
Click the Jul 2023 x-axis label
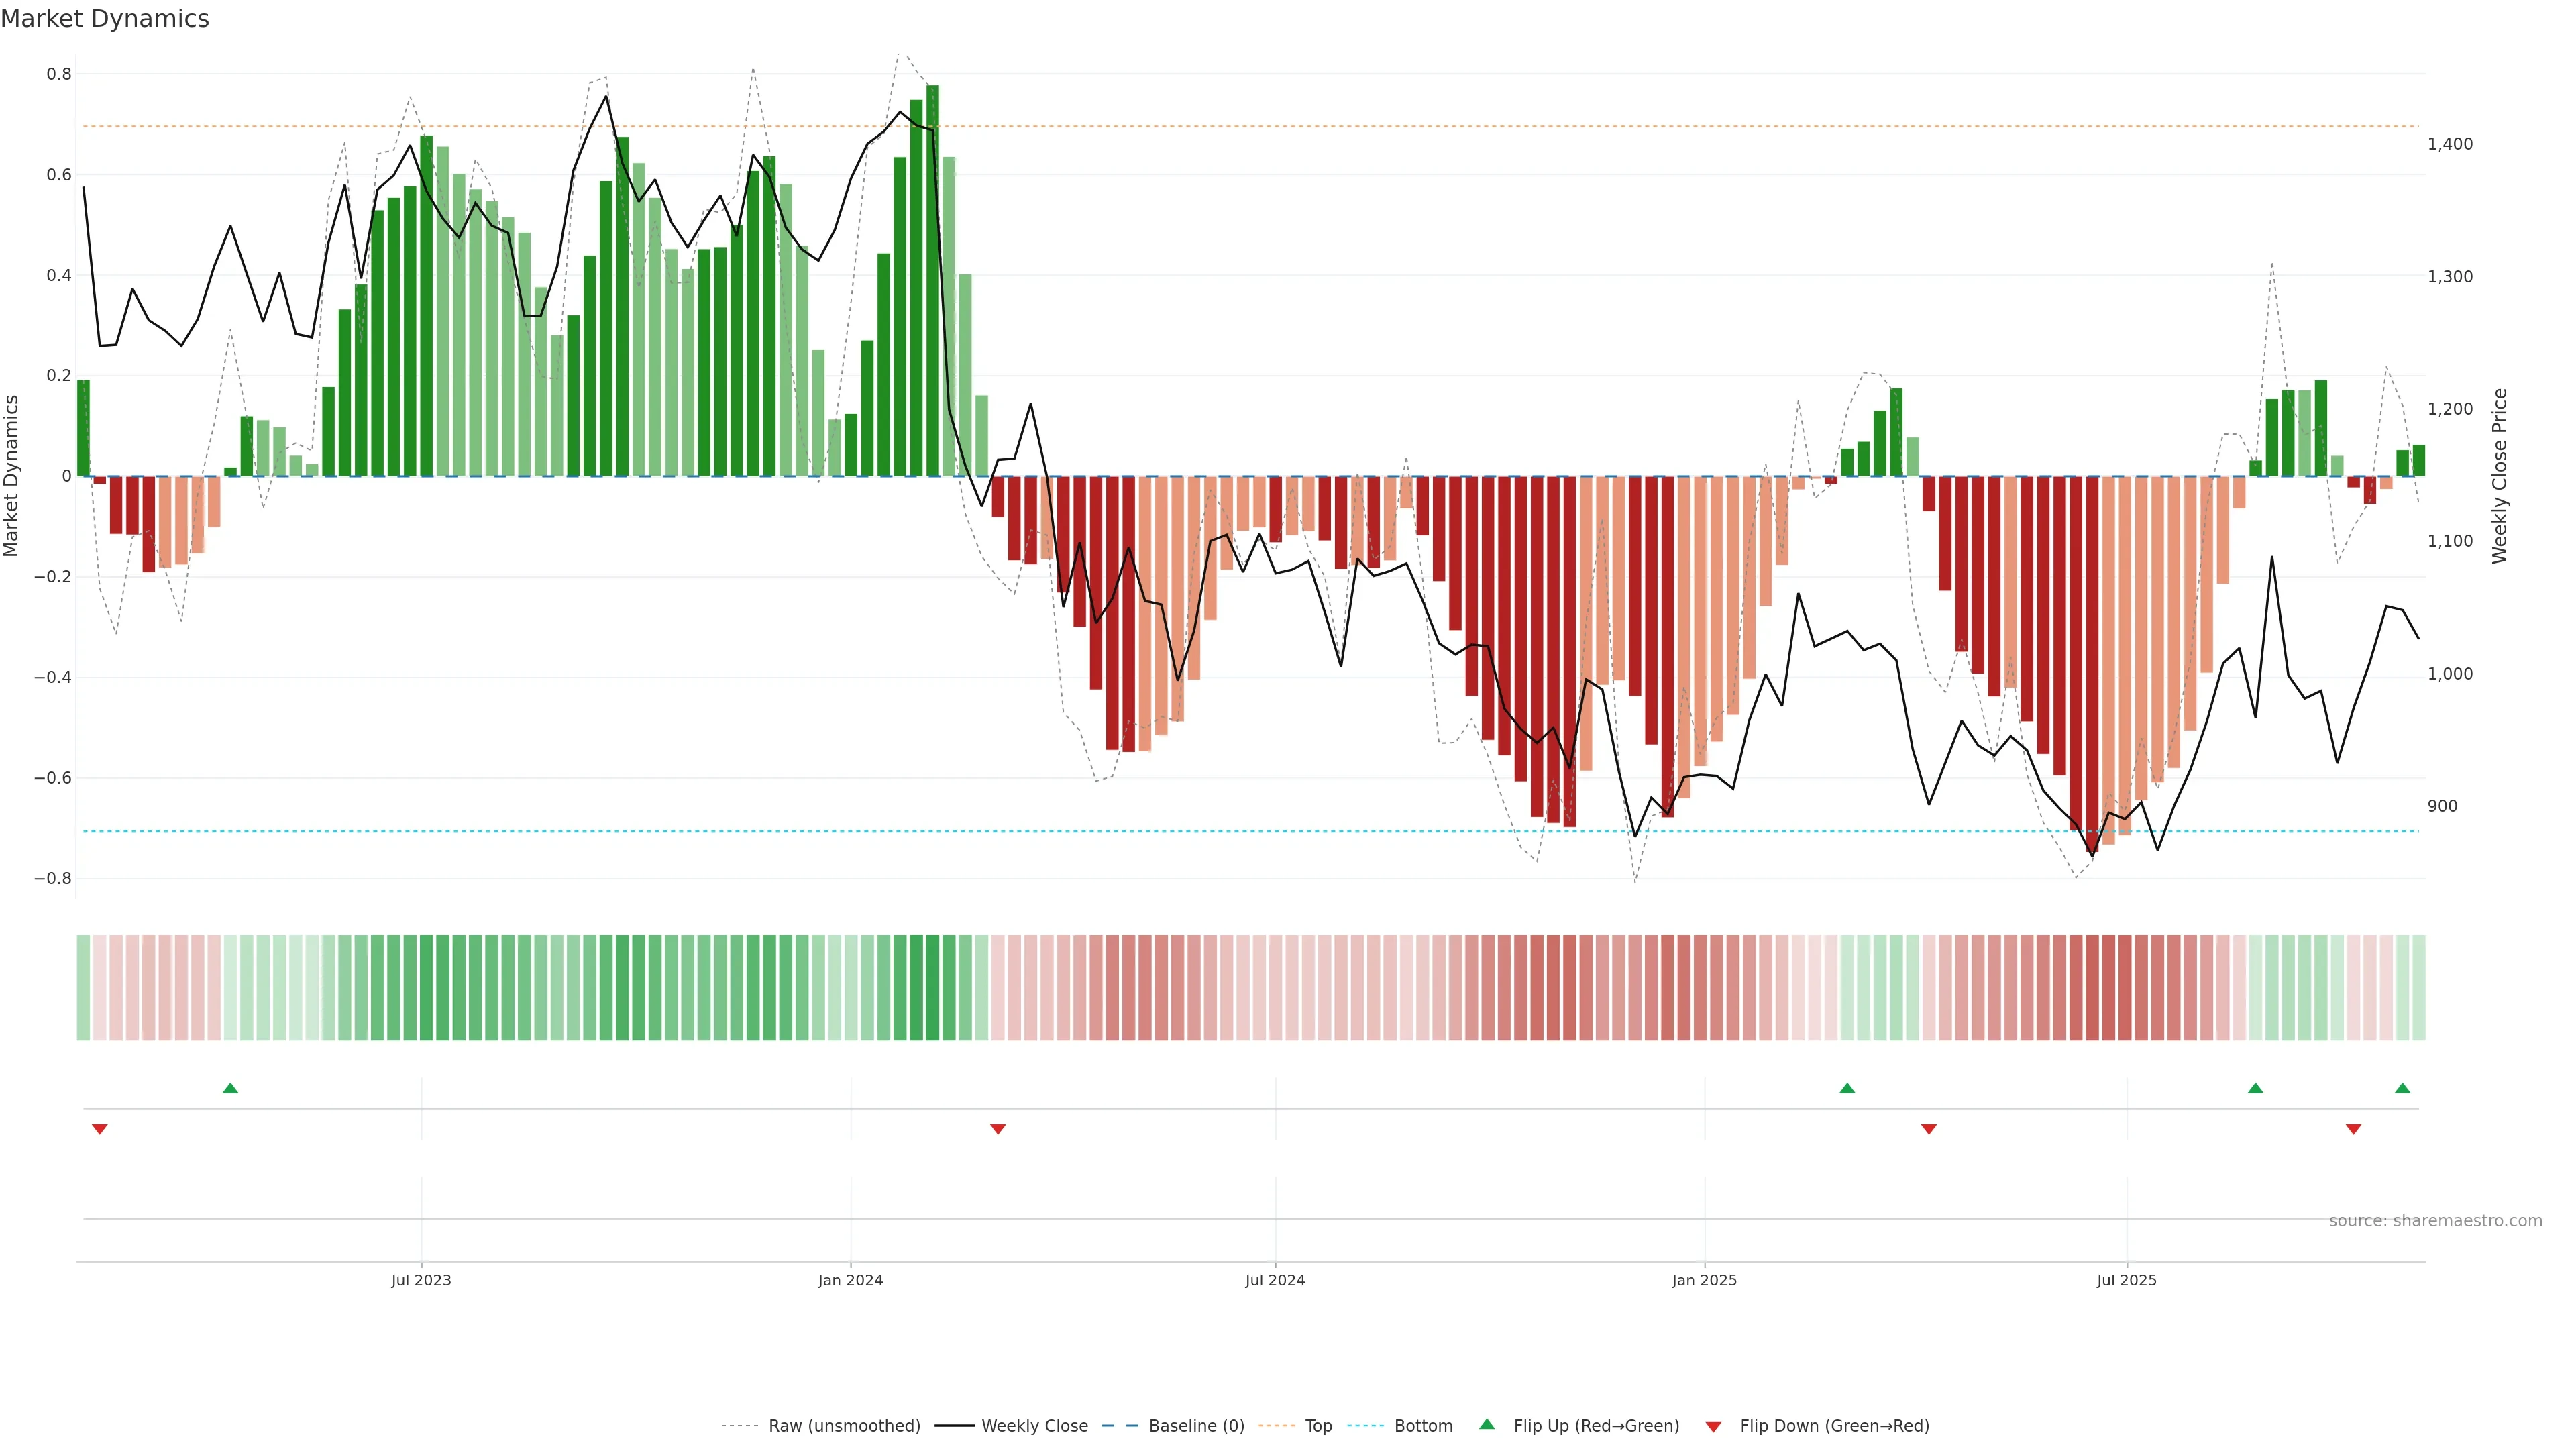pos(421,1280)
